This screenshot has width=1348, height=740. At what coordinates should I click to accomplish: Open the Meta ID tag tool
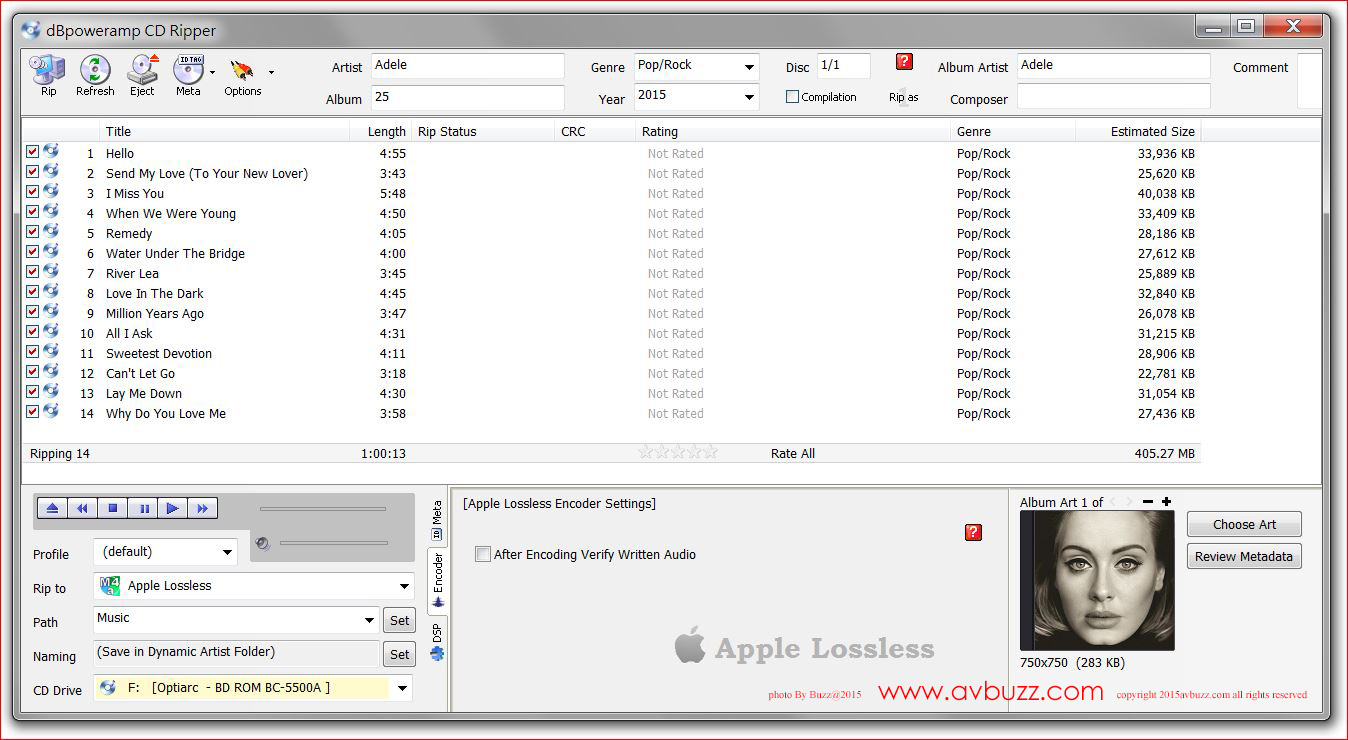tap(188, 73)
